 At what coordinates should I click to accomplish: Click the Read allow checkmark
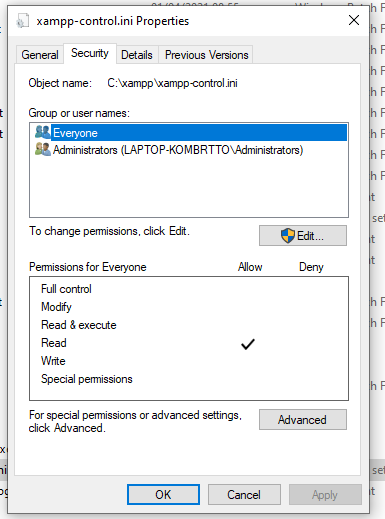[x=248, y=344]
